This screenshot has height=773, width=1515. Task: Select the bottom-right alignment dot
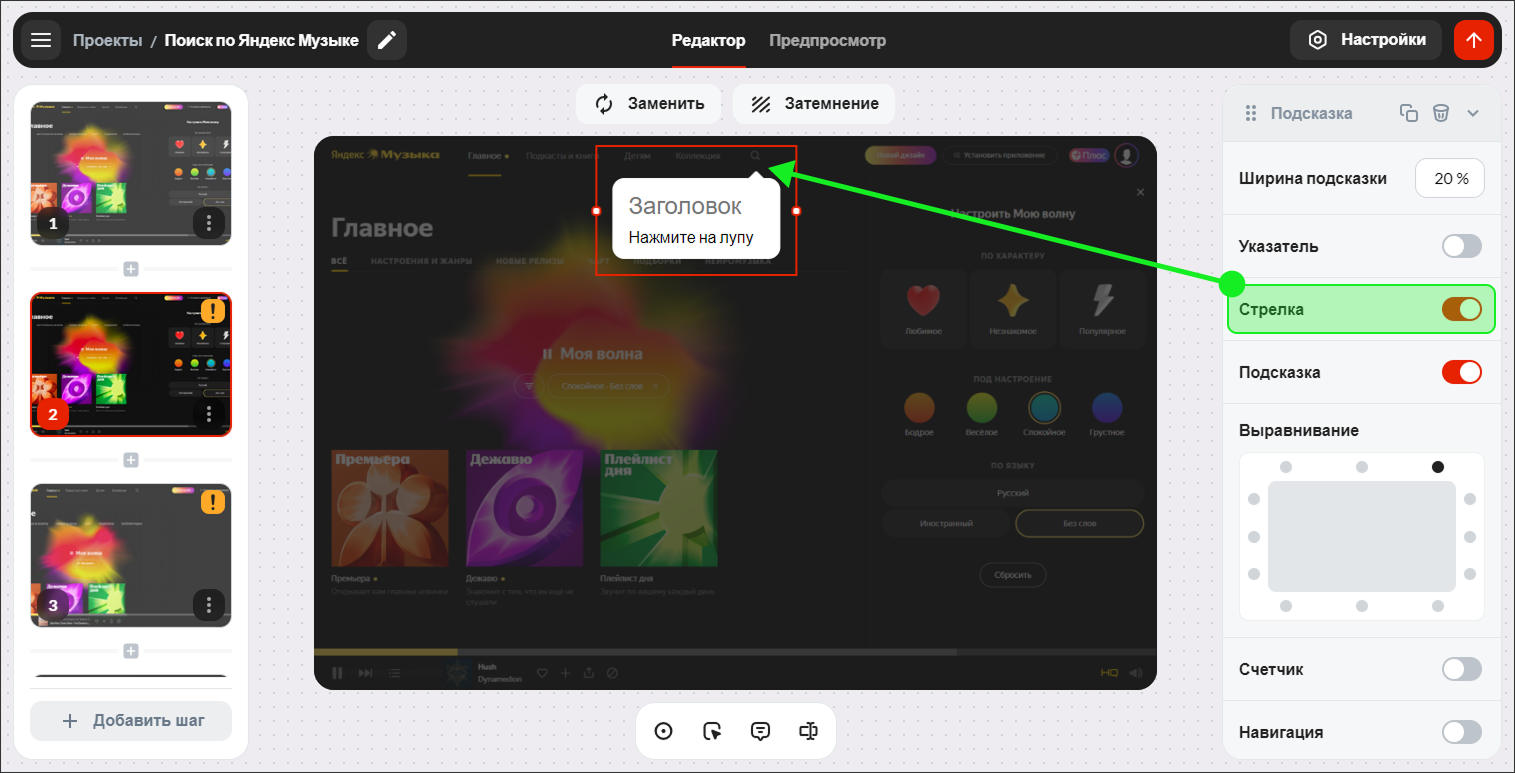point(1438,606)
